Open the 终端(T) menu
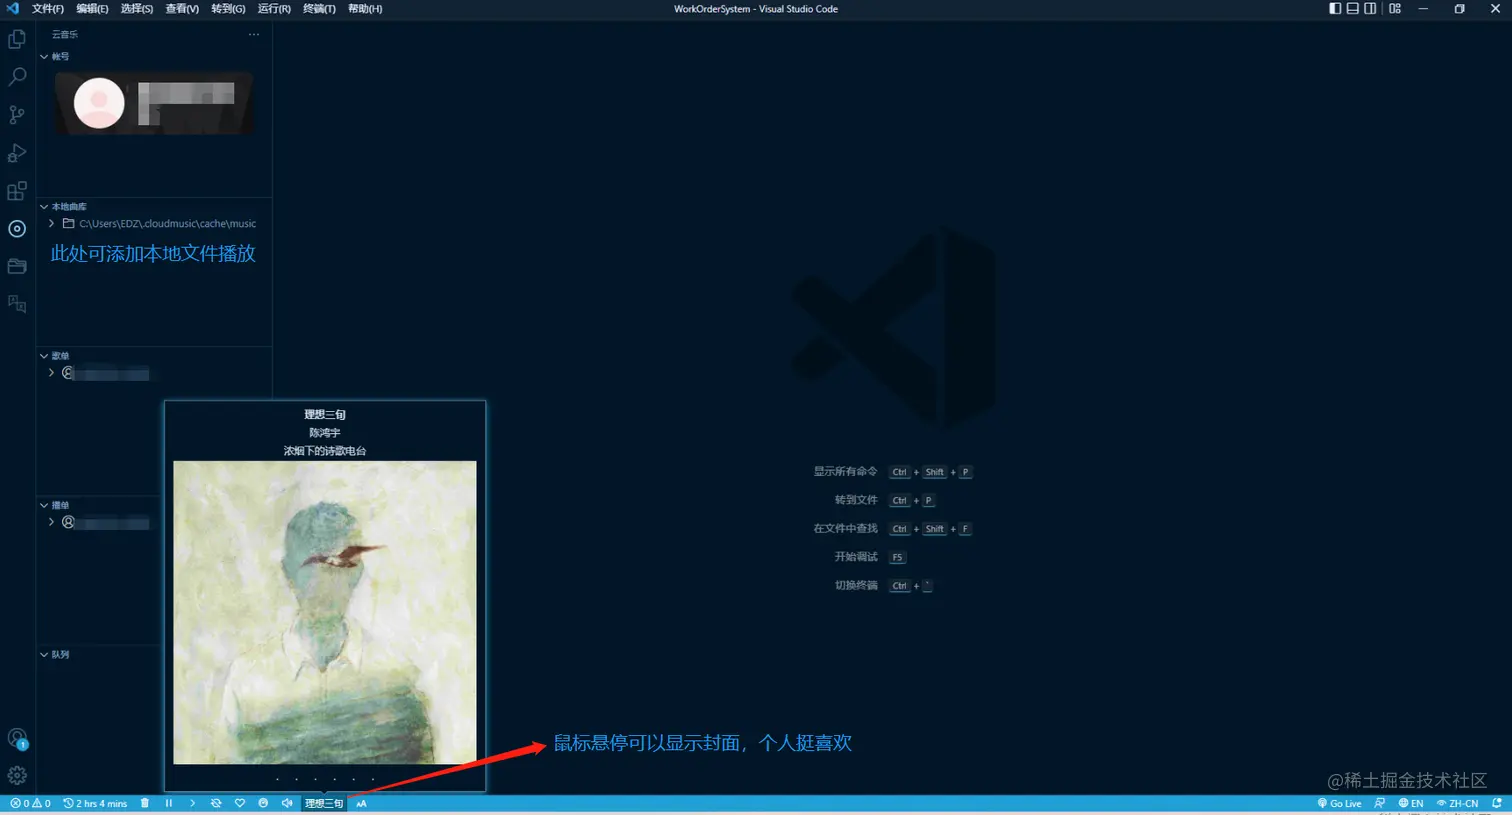Image resolution: width=1512 pixels, height=815 pixels. [319, 9]
